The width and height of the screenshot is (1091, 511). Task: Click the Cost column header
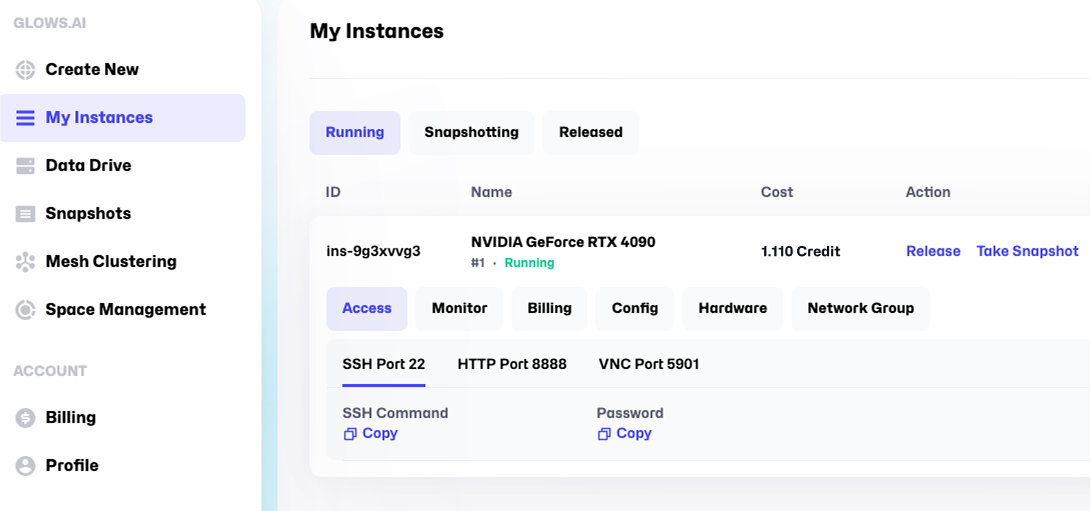click(x=777, y=192)
